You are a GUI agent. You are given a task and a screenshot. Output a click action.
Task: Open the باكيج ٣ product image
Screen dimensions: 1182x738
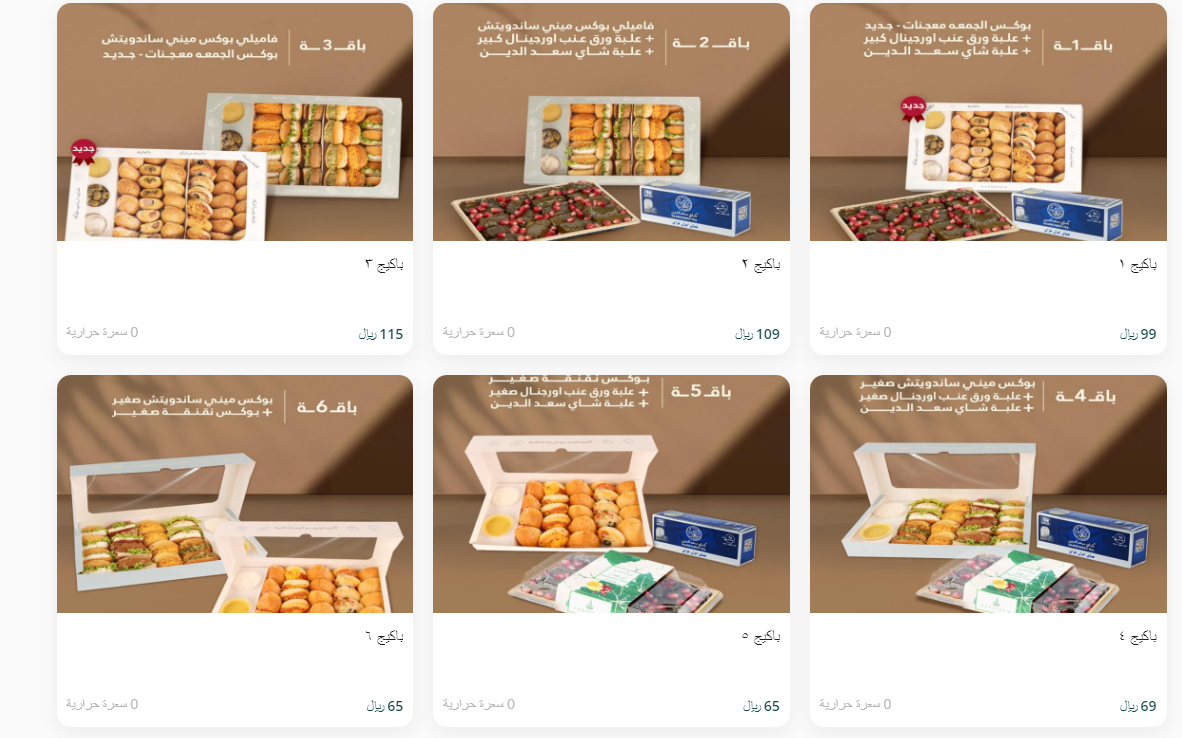(x=235, y=122)
